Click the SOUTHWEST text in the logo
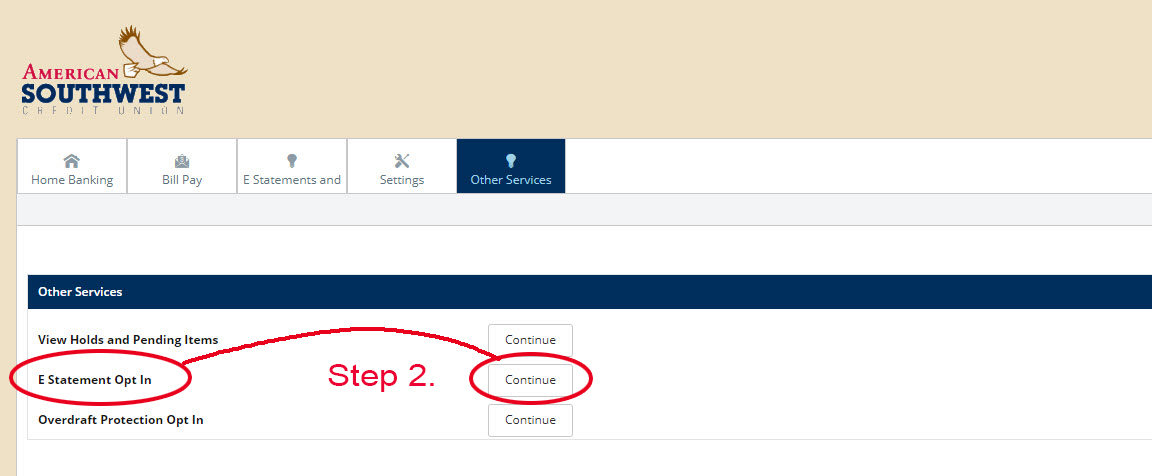Screen dimensions: 1152x476 (x=103, y=94)
